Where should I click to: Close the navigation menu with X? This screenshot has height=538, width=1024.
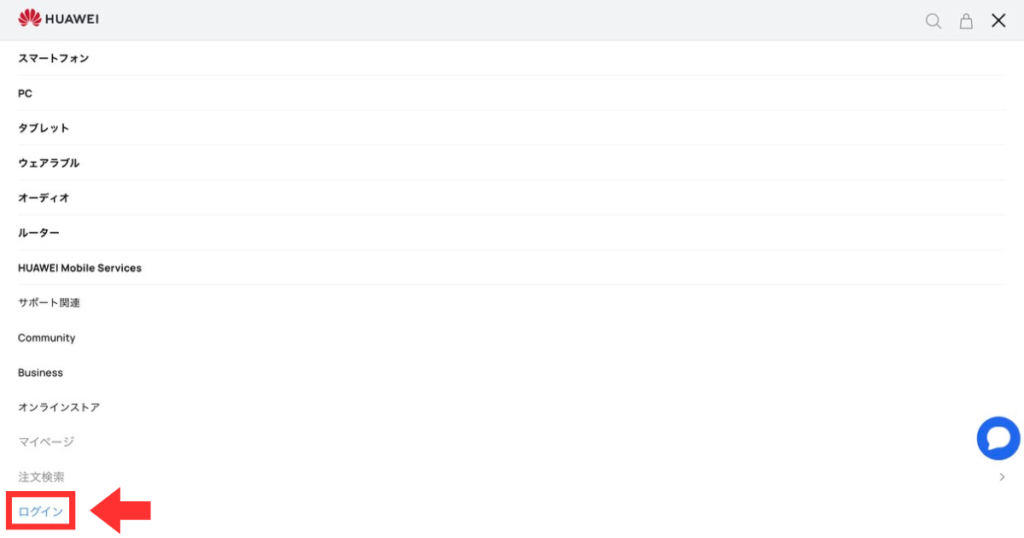(999, 20)
